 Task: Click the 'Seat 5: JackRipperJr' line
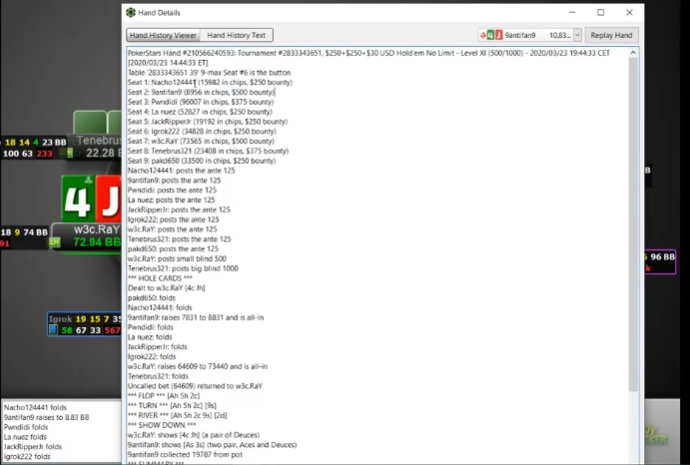tap(207, 121)
